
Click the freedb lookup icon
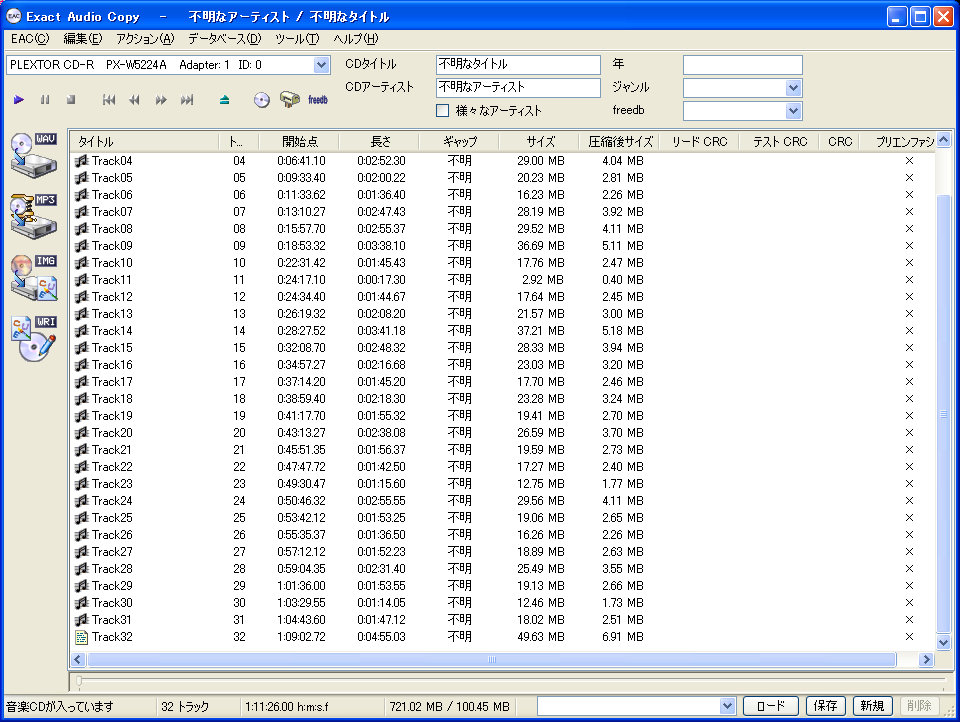318,100
